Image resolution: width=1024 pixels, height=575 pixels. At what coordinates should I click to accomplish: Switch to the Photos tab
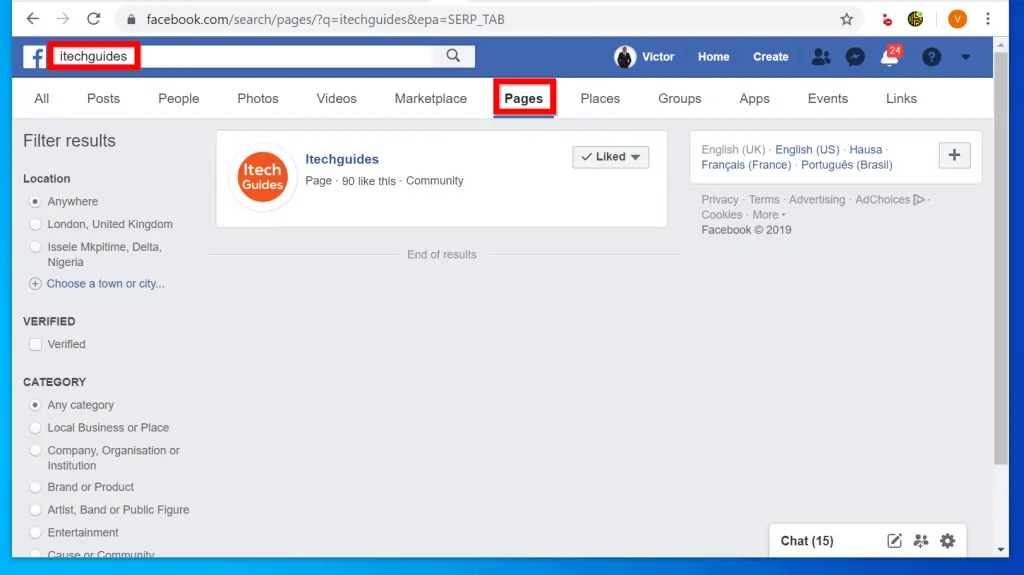pyautogui.click(x=258, y=99)
